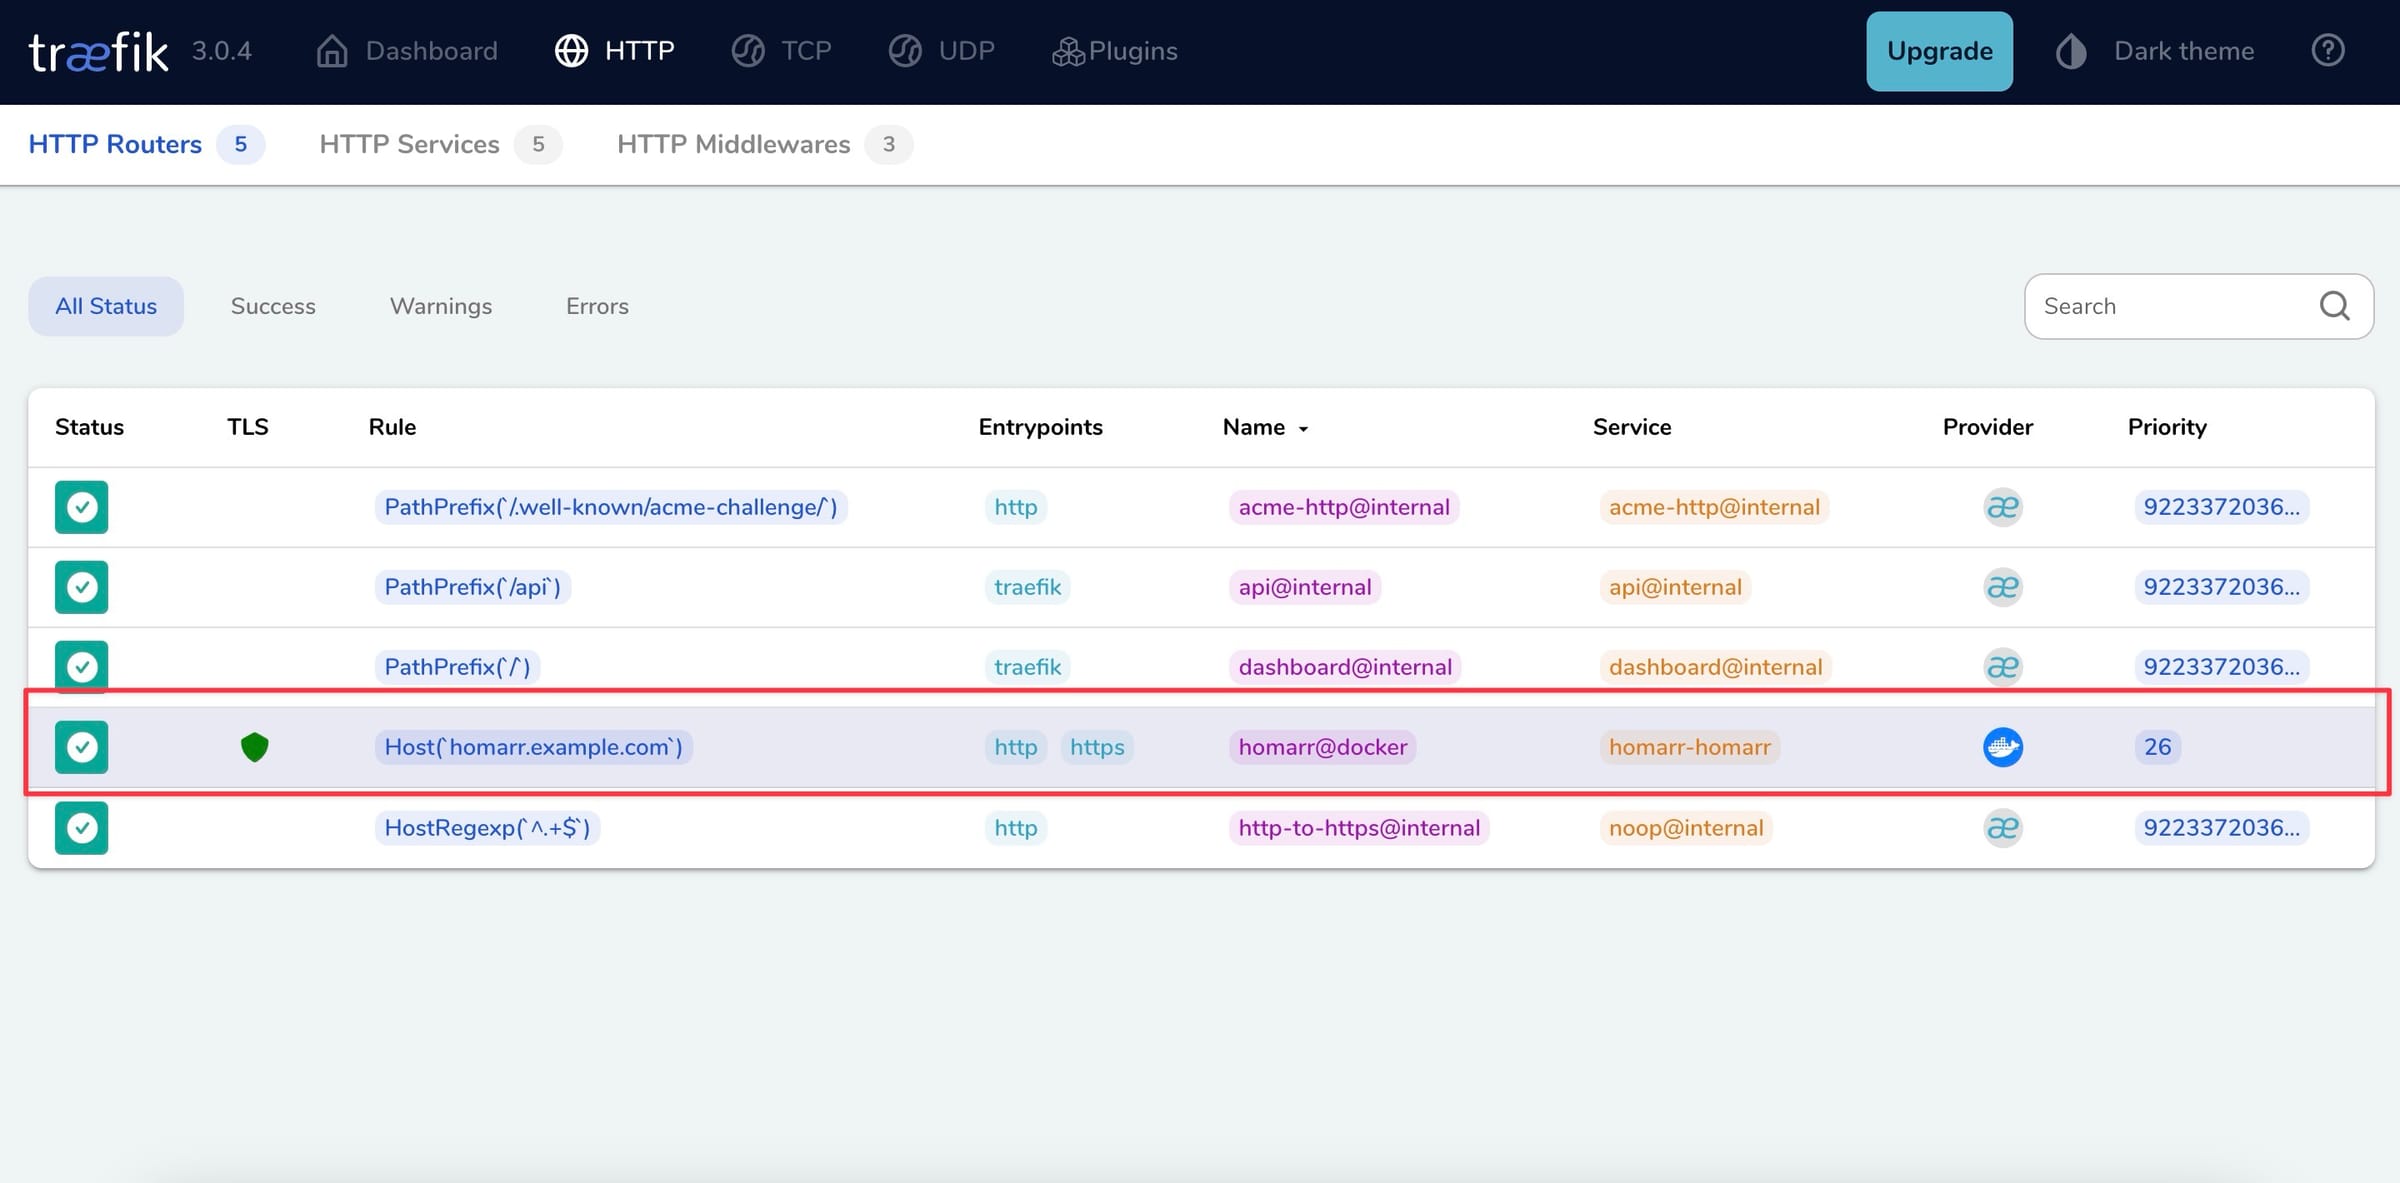
Task: Filter routers by Errors status
Action: click(596, 306)
